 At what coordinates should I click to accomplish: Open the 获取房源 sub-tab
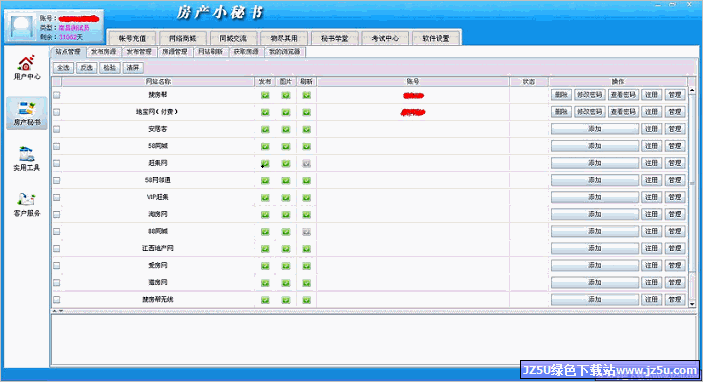pos(246,52)
